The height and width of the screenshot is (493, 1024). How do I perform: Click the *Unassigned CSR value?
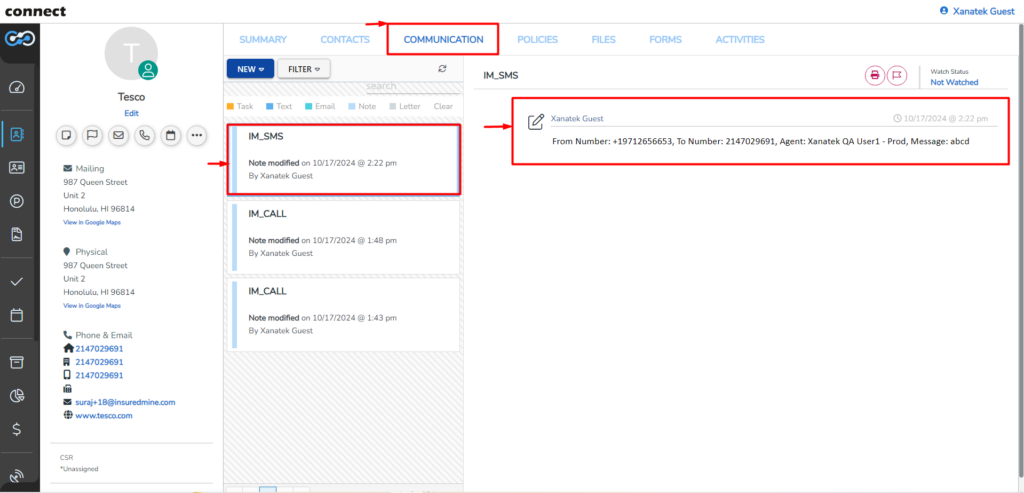(x=79, y=469)
